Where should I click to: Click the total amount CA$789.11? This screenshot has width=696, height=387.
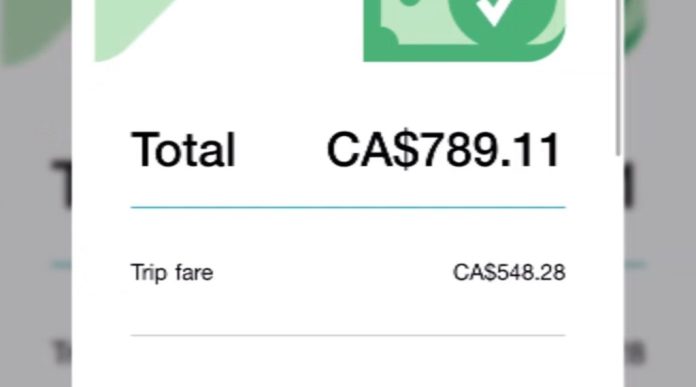point(443,150)
